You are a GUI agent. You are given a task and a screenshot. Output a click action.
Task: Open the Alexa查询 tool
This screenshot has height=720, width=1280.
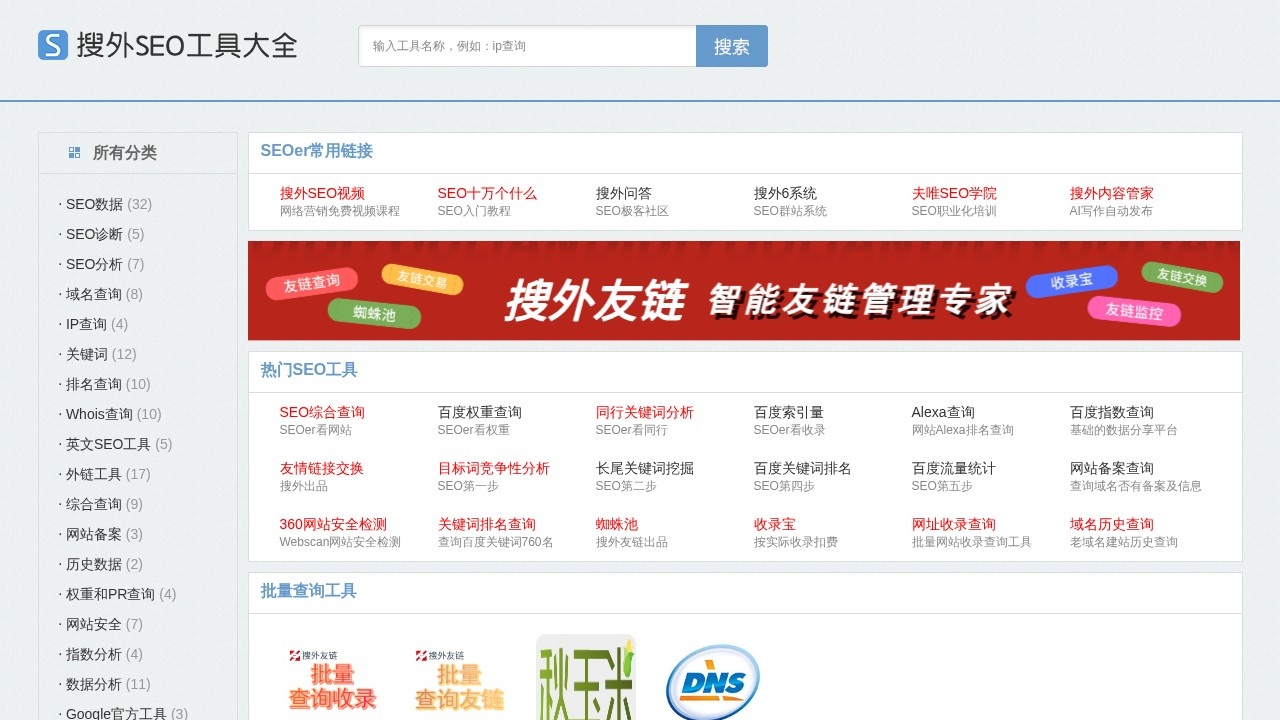pyautogui.click(x=943, y=412)
